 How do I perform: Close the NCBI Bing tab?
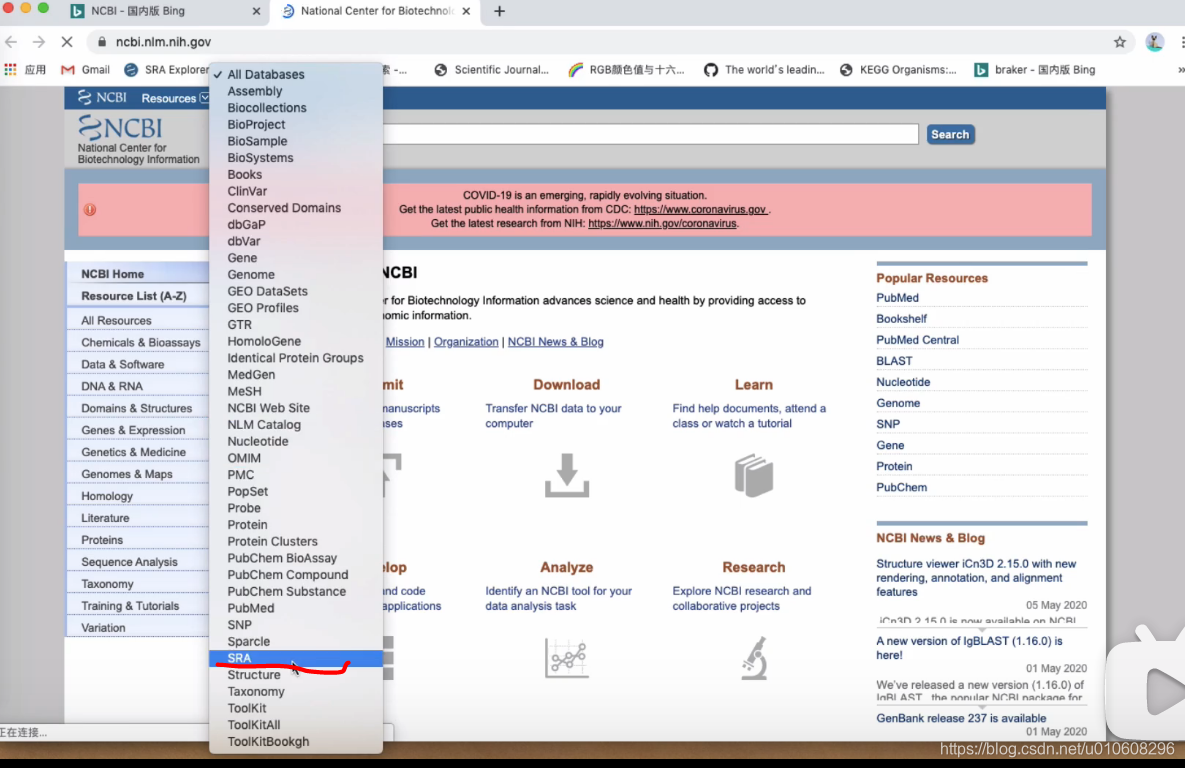(x=256, y=11)
